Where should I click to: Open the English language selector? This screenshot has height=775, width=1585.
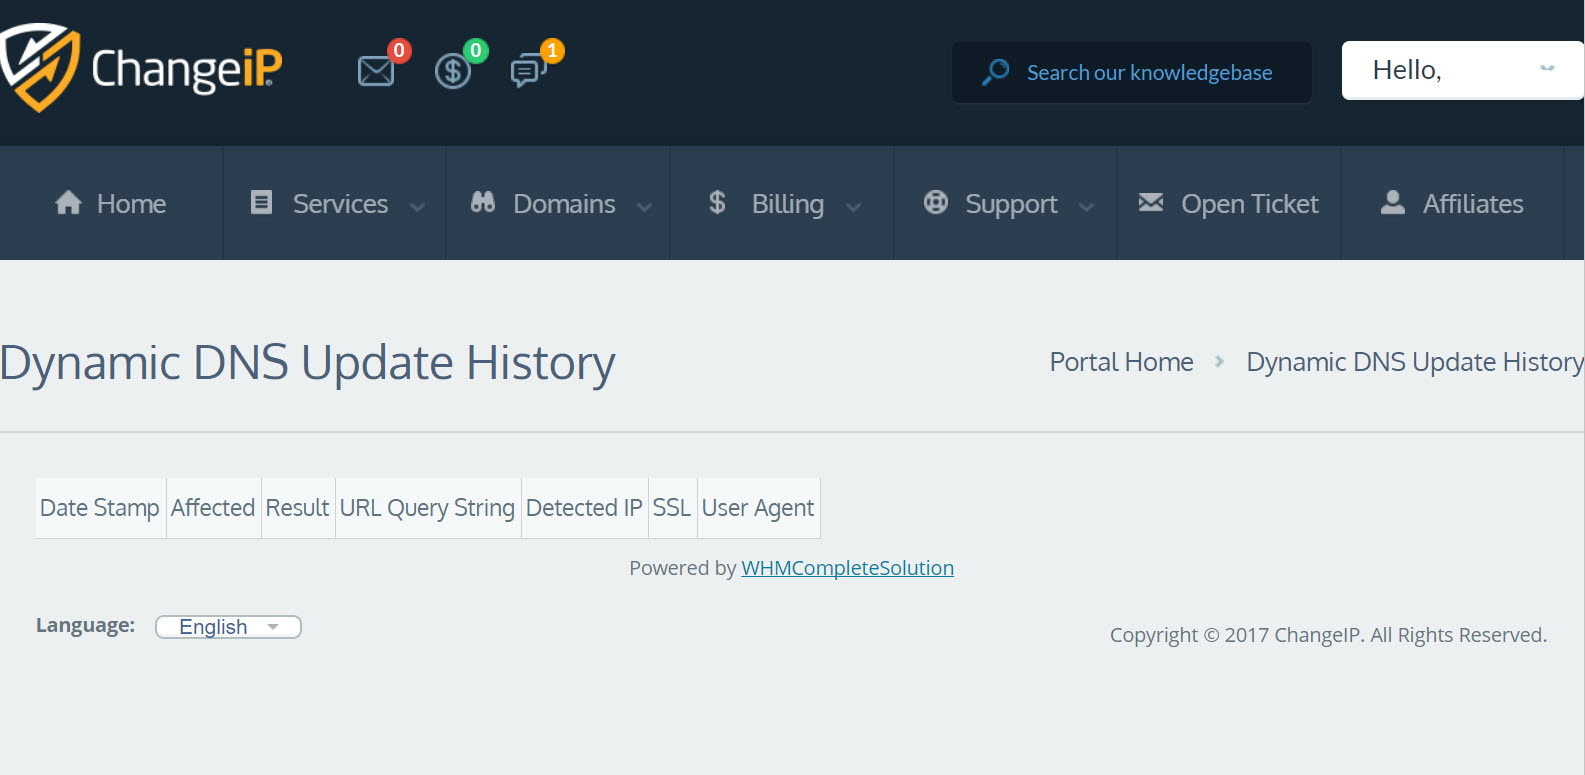[x=228, y=627]
